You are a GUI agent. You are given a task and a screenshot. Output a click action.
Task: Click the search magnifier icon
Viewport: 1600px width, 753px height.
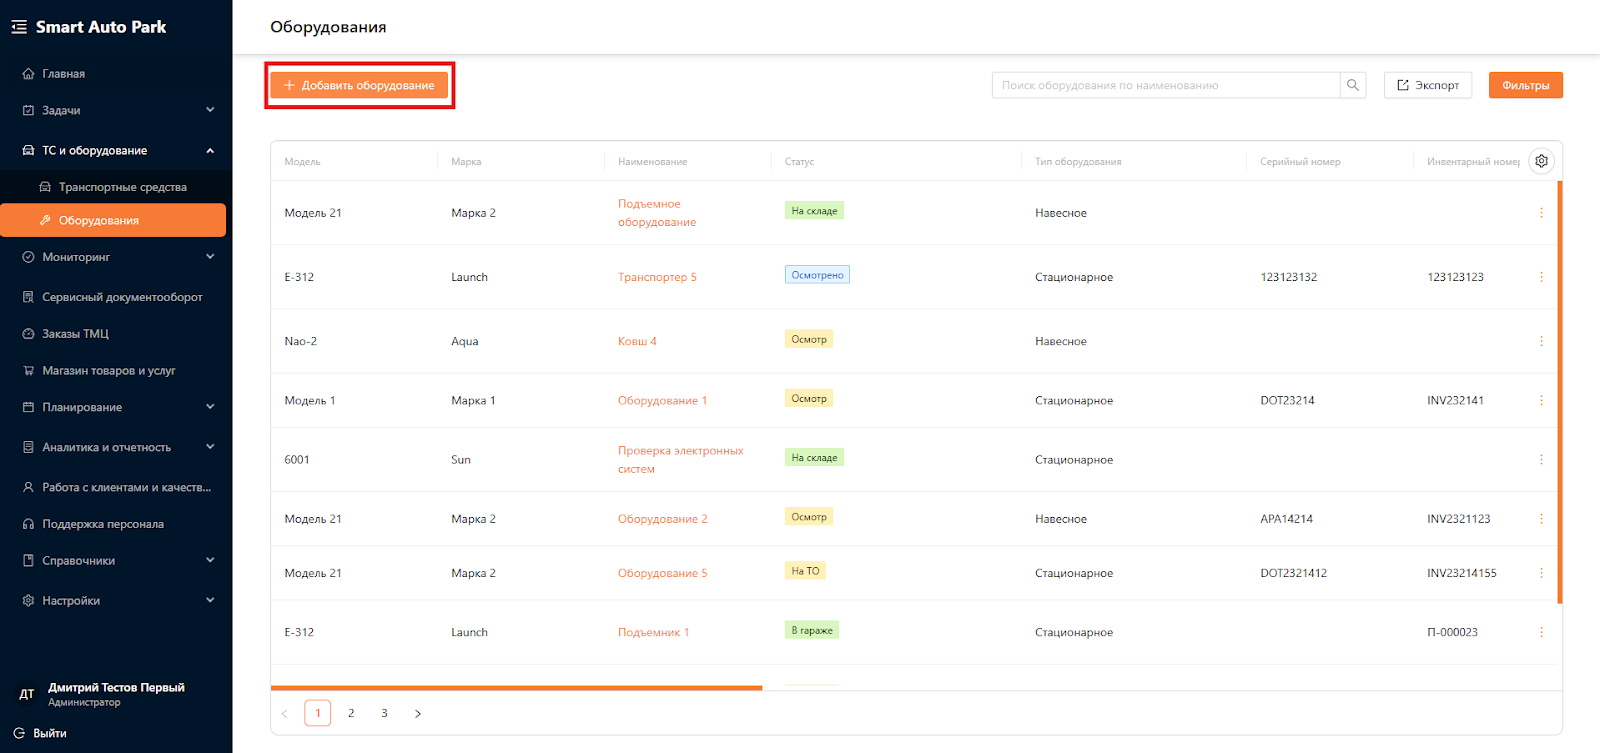tap(1353, 85)
